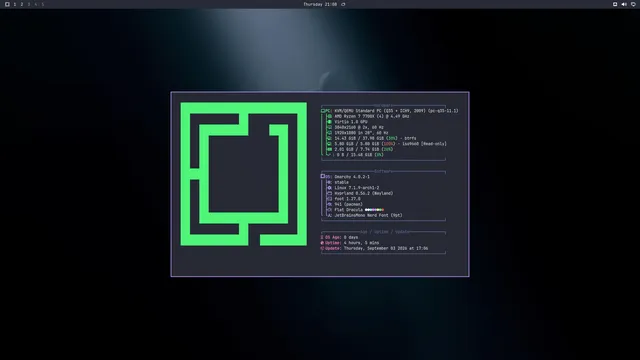Switch to workspace 5

click(x=42, y=4)
